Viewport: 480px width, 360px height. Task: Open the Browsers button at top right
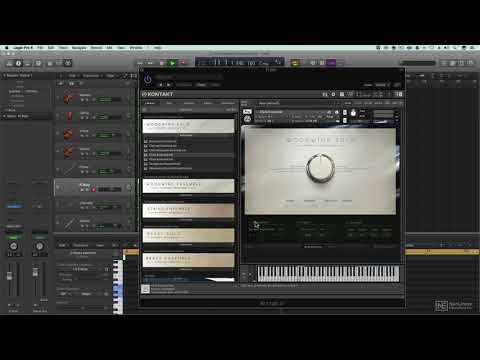(x=471, y=63)
